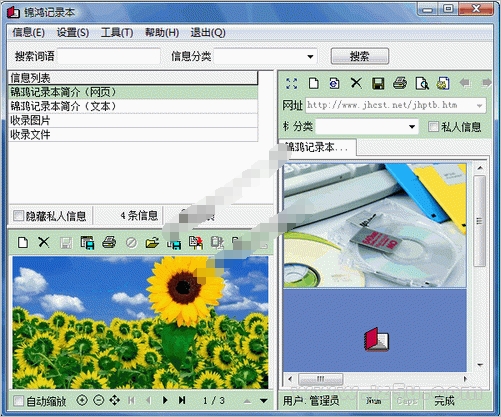This screenshot has height=417, width=501.
Task: Select 收录图片 in the list
Action: (133, 120)
